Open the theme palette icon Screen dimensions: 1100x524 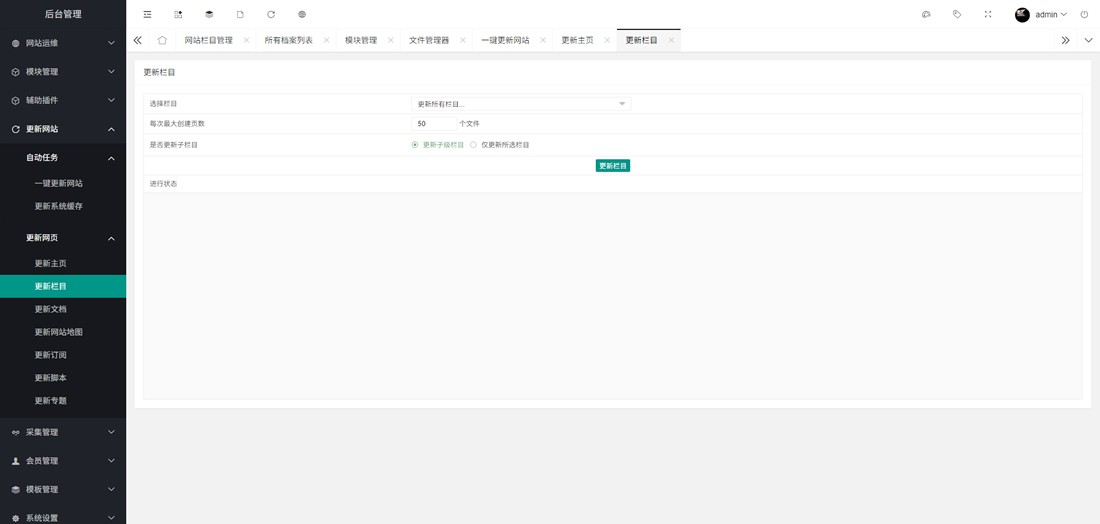[926, 15]
